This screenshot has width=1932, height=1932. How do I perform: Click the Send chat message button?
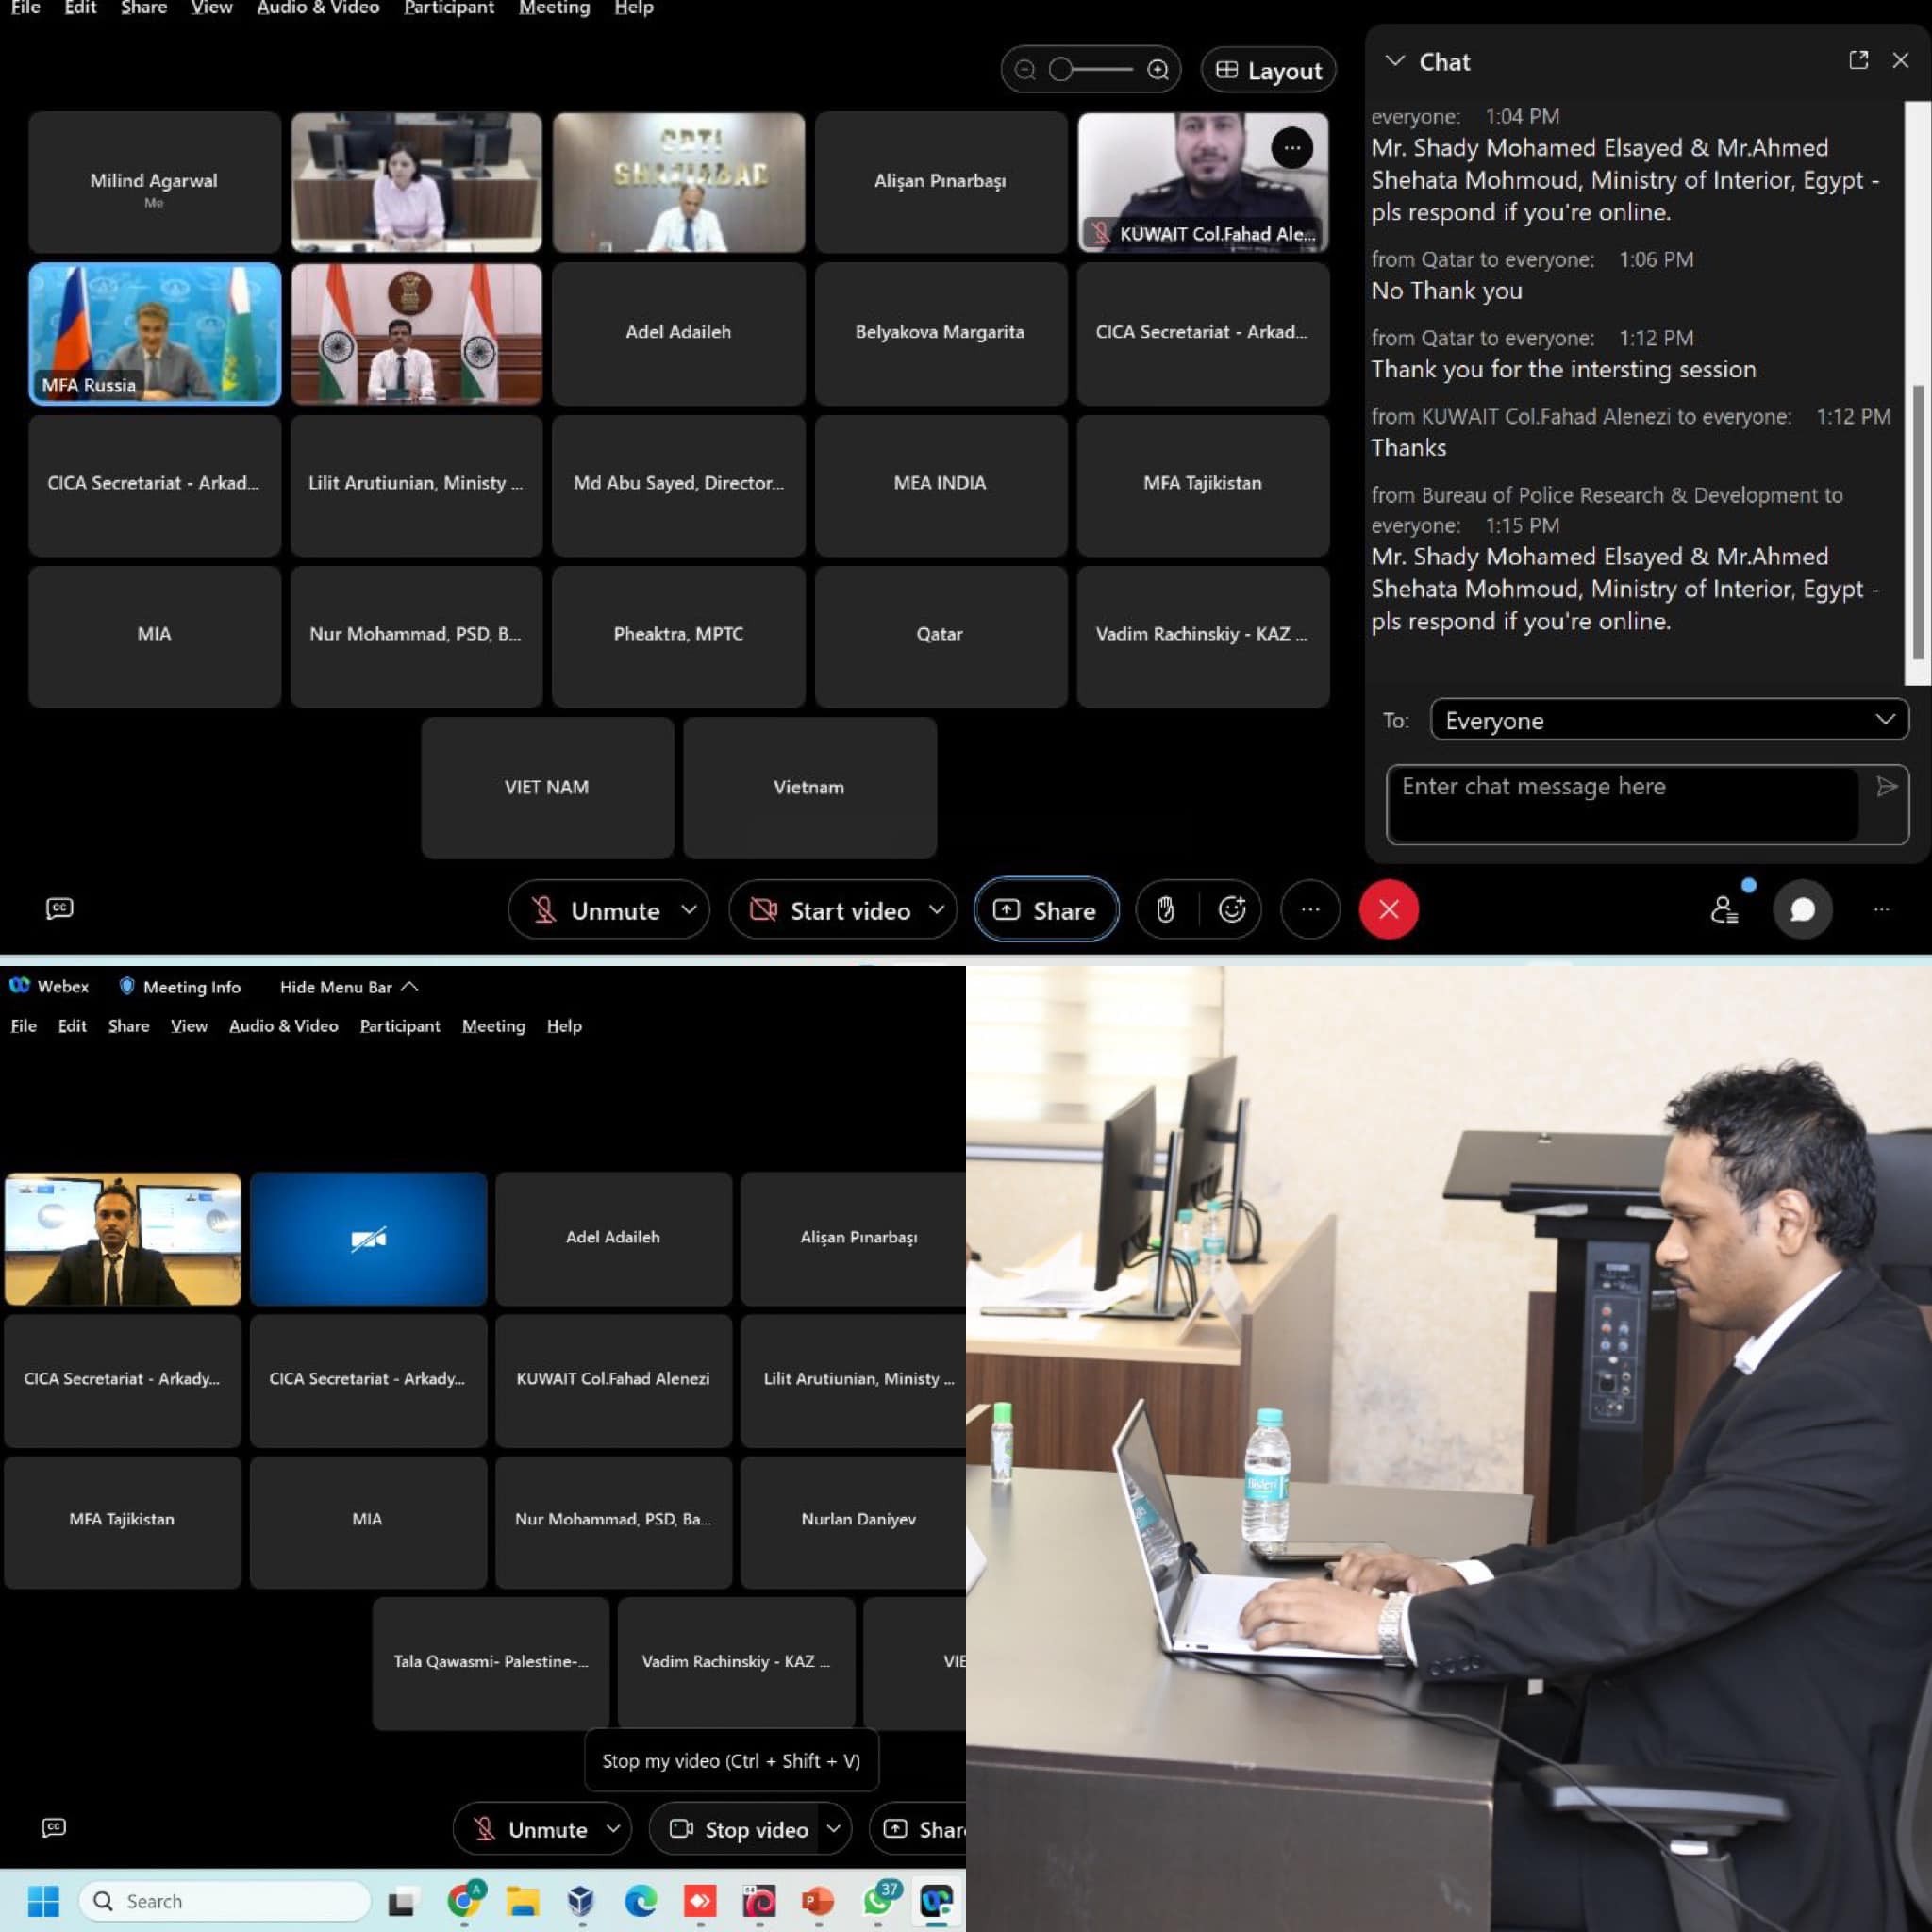1886,786
